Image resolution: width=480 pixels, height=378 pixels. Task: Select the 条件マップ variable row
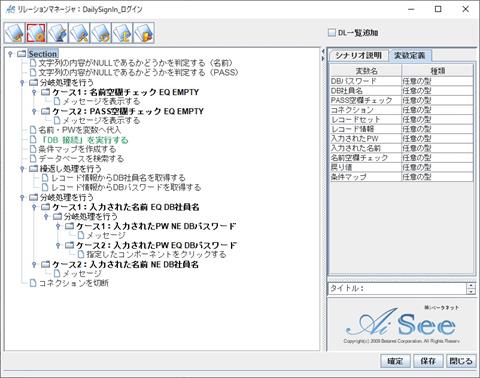click(401, 177)
